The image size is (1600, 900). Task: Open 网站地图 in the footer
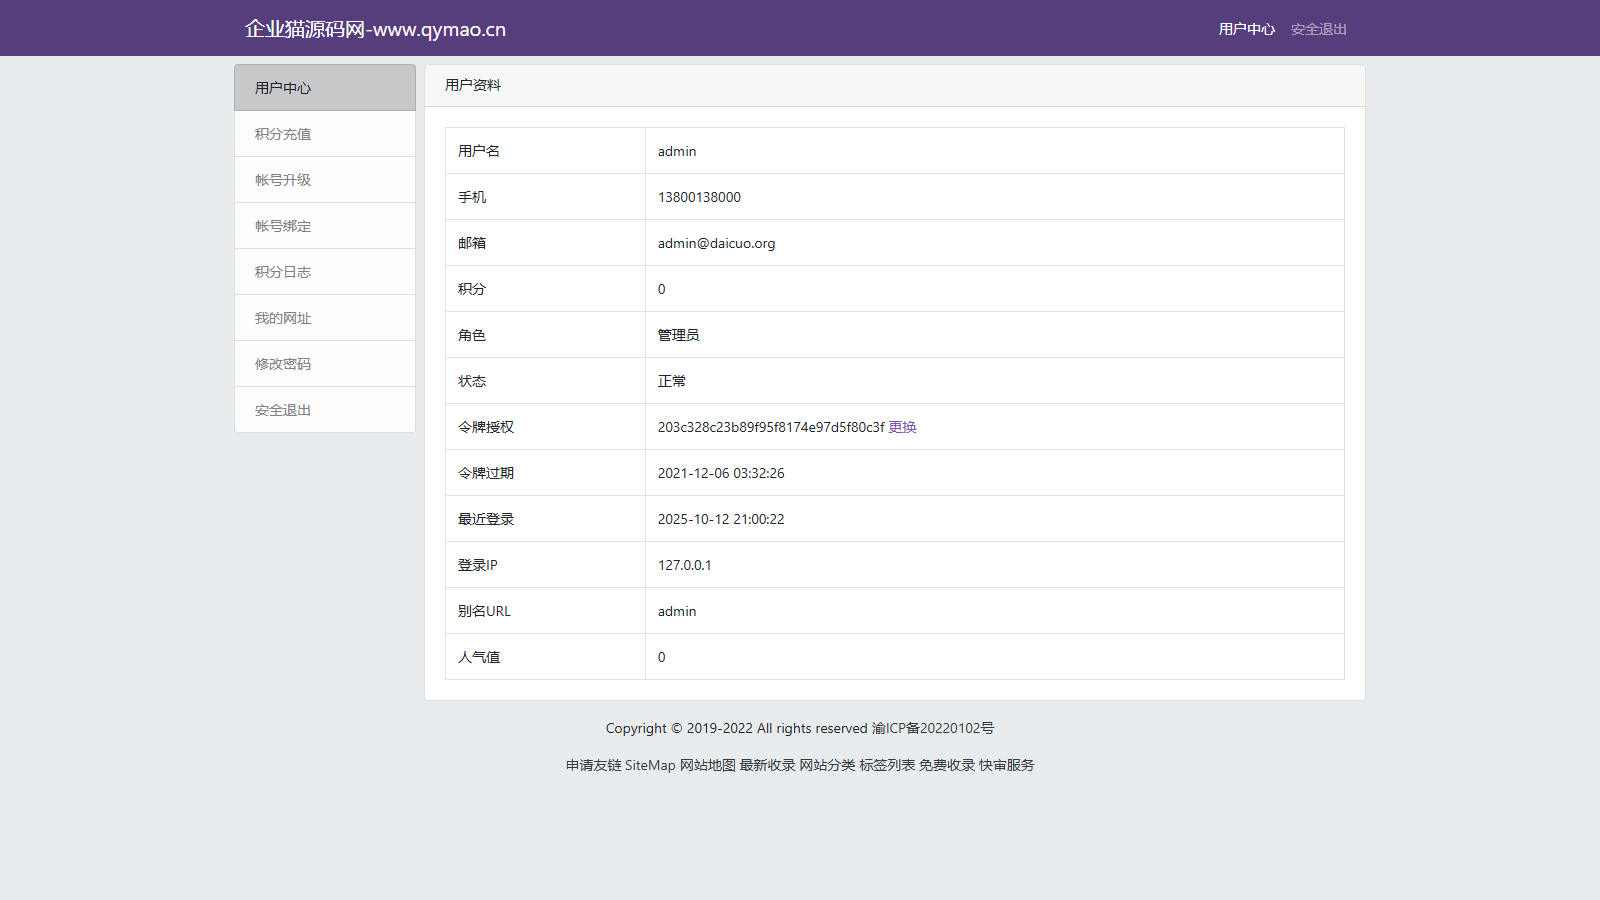click(707, 765)
